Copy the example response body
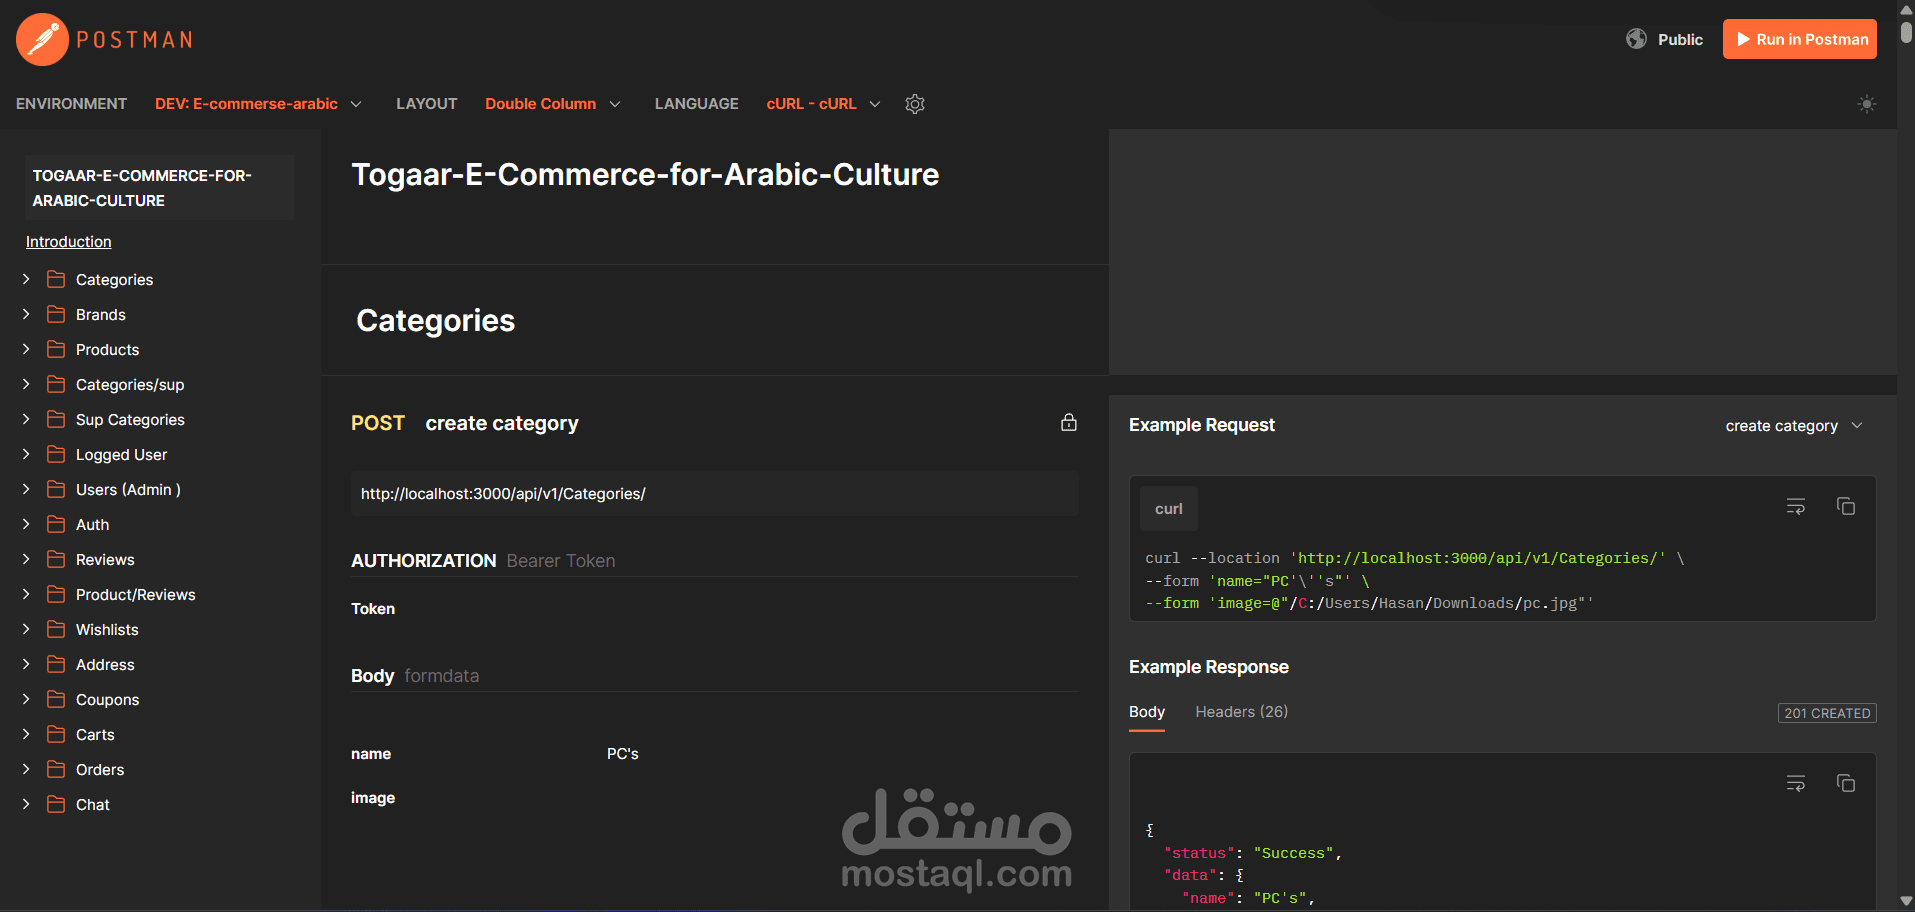Screen dimensions: 1915x912 point(1845,783)
